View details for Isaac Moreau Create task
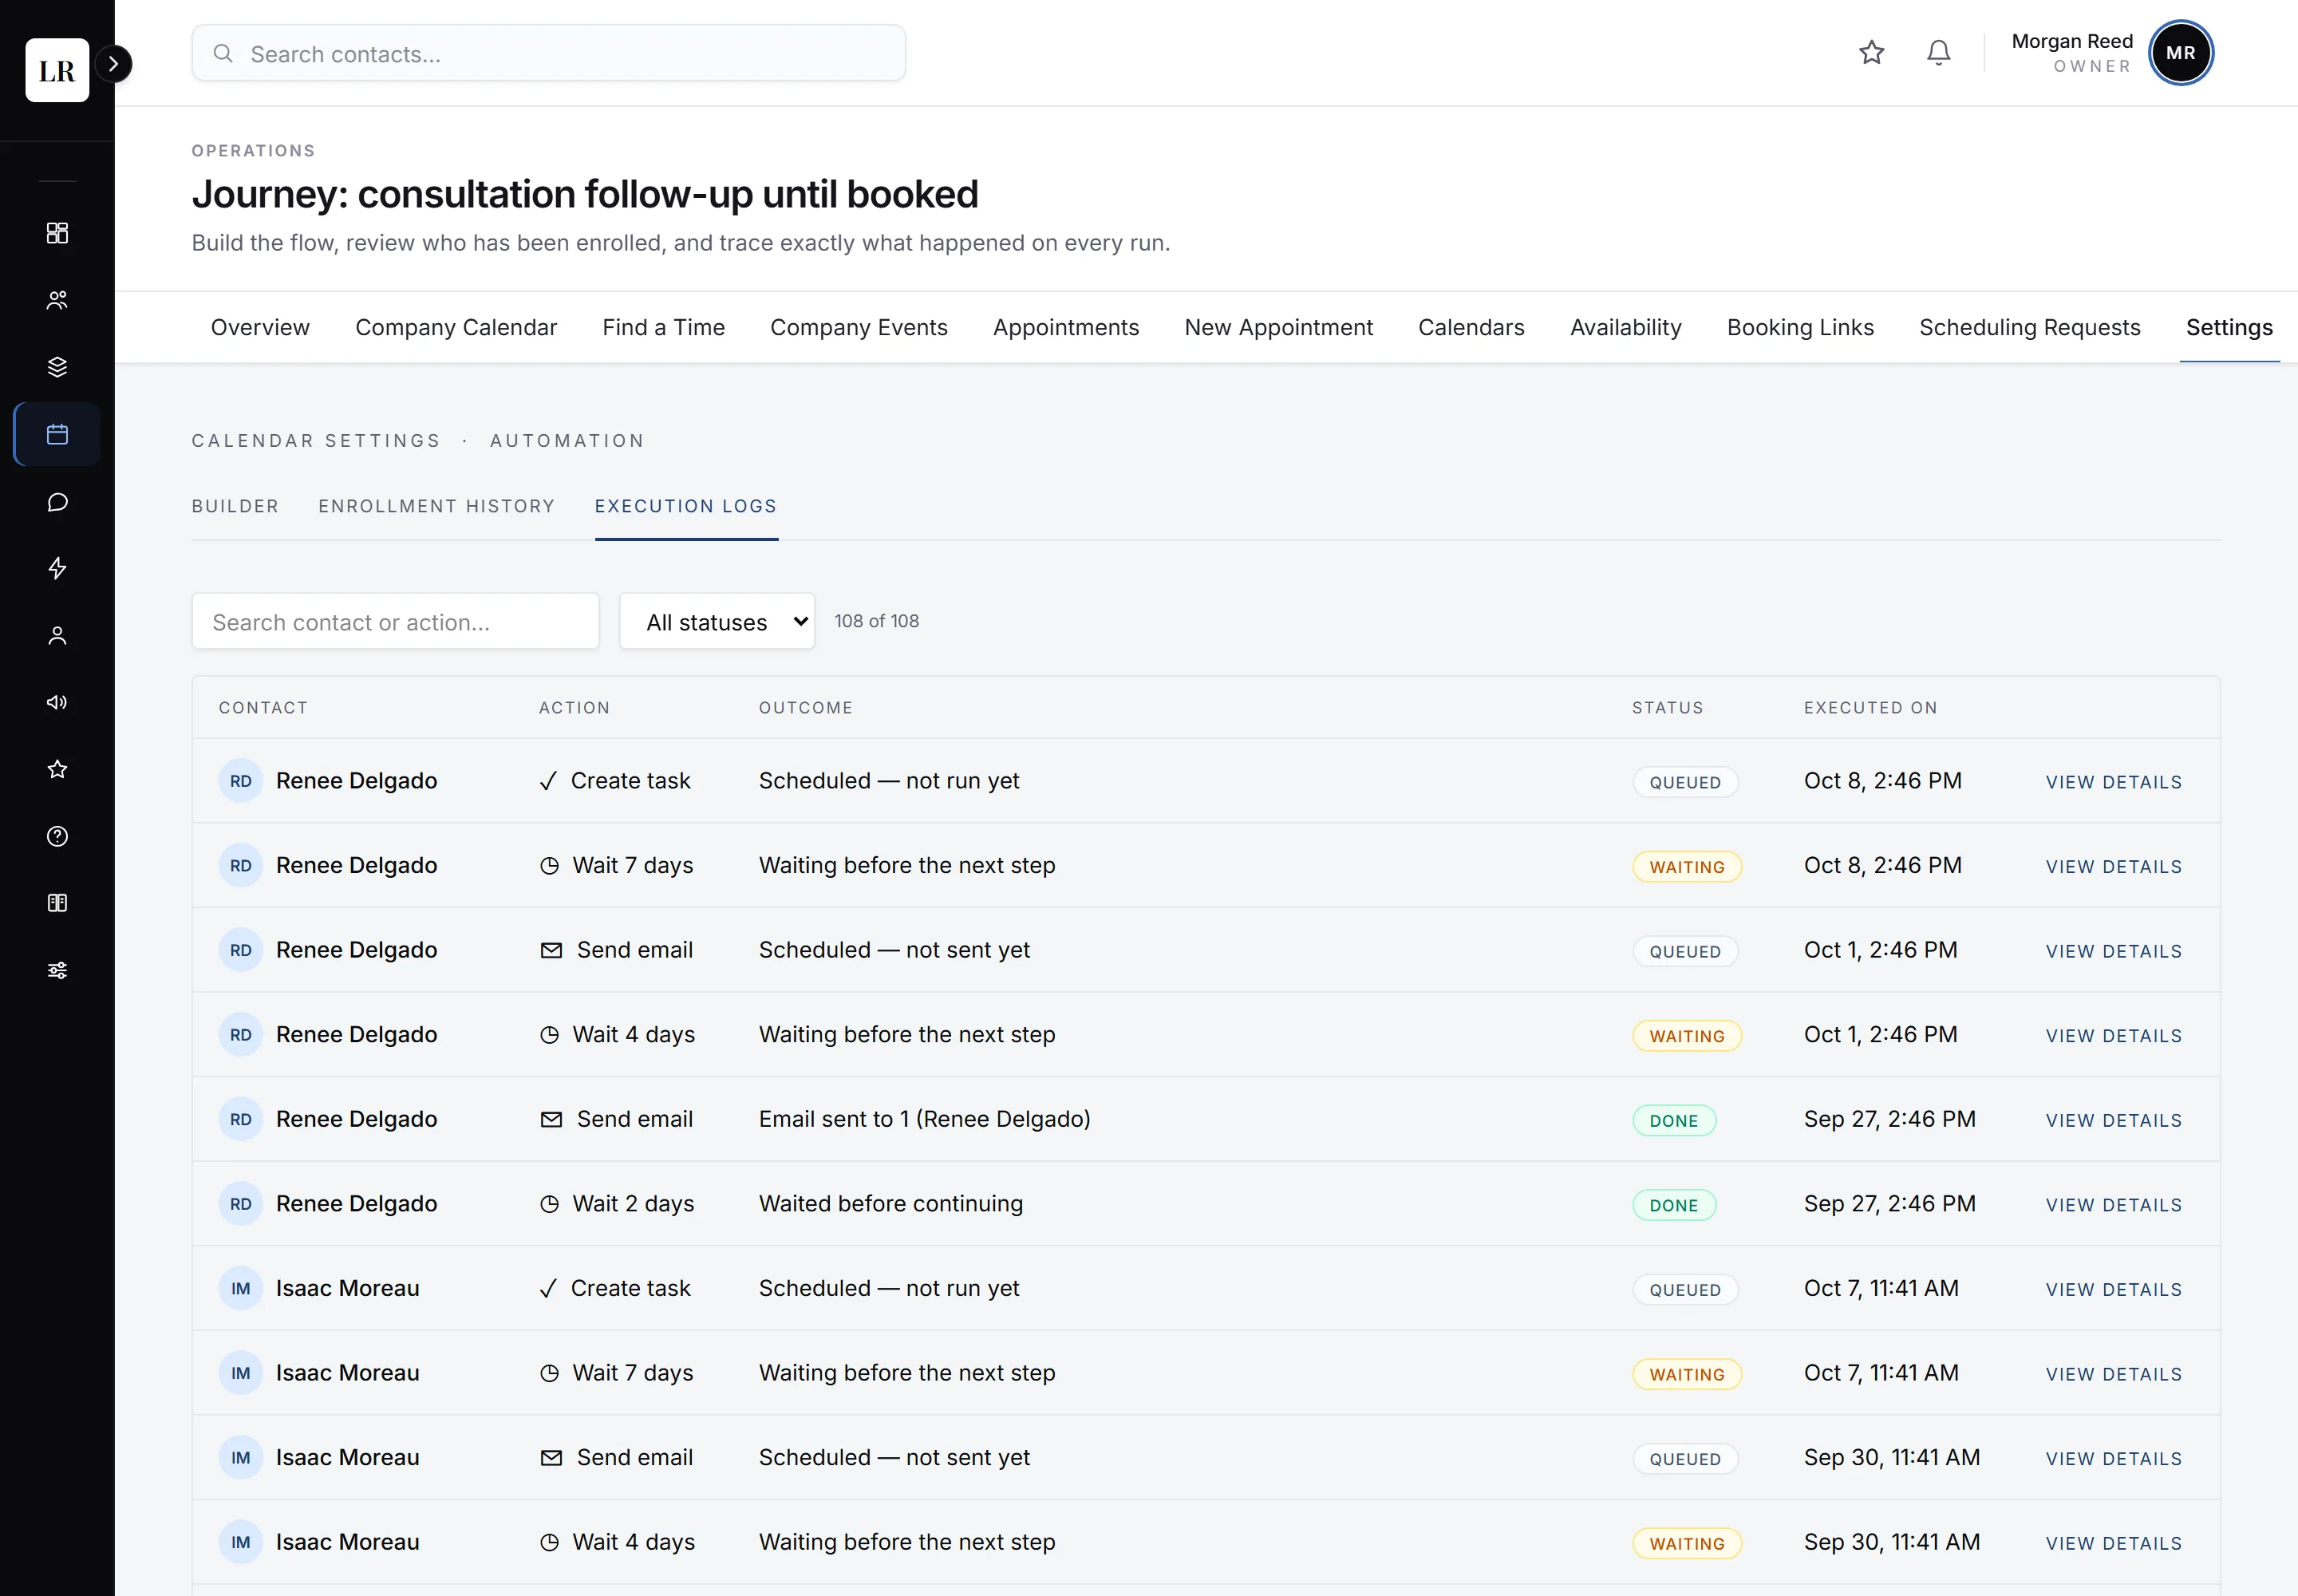This screenshot has width=2298, height=1596. (2113, 1289)
